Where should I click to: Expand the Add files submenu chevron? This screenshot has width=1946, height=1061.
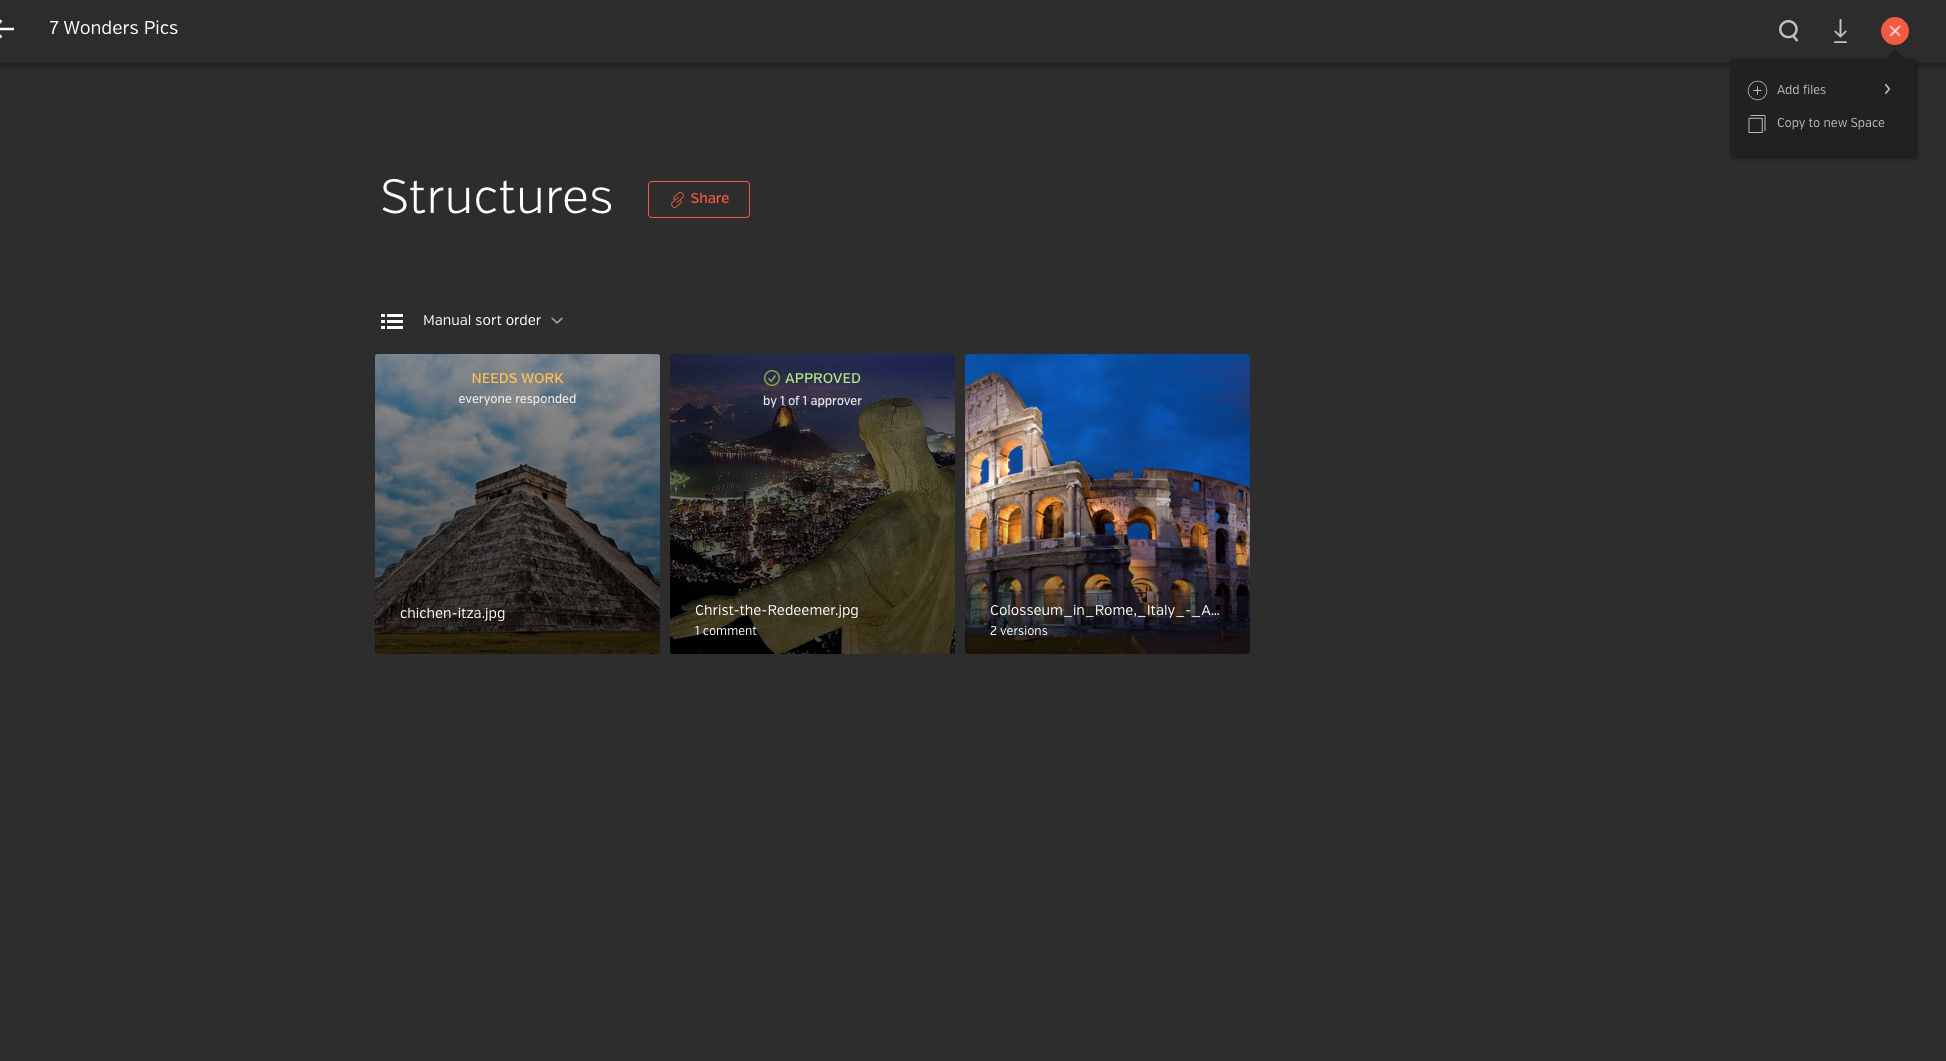(x=1887, y=89)
